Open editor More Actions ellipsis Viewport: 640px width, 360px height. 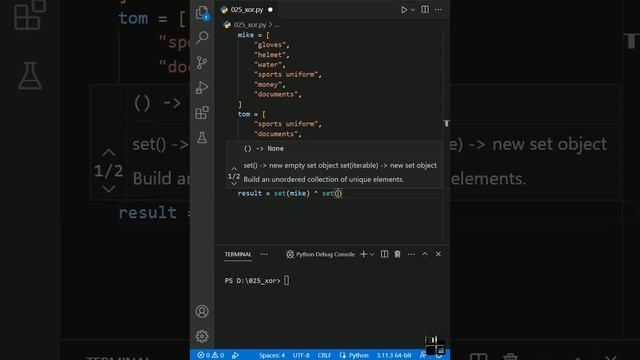pos(438,9)
